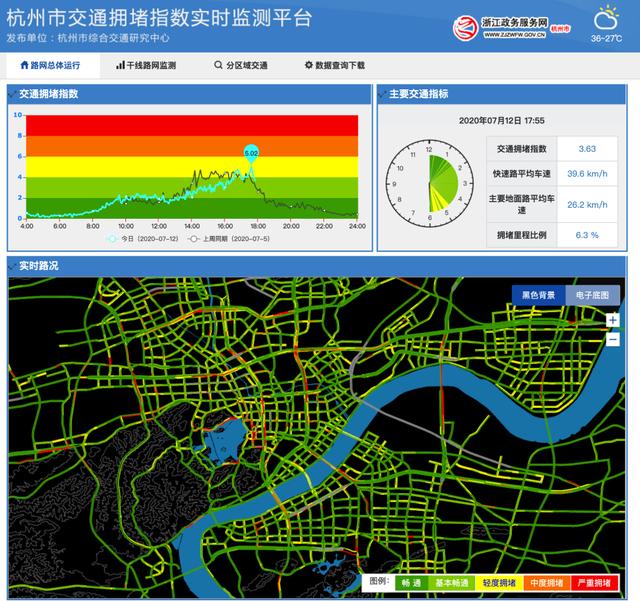Toggle the 上周同期 series in chart legend

[195, 240]
